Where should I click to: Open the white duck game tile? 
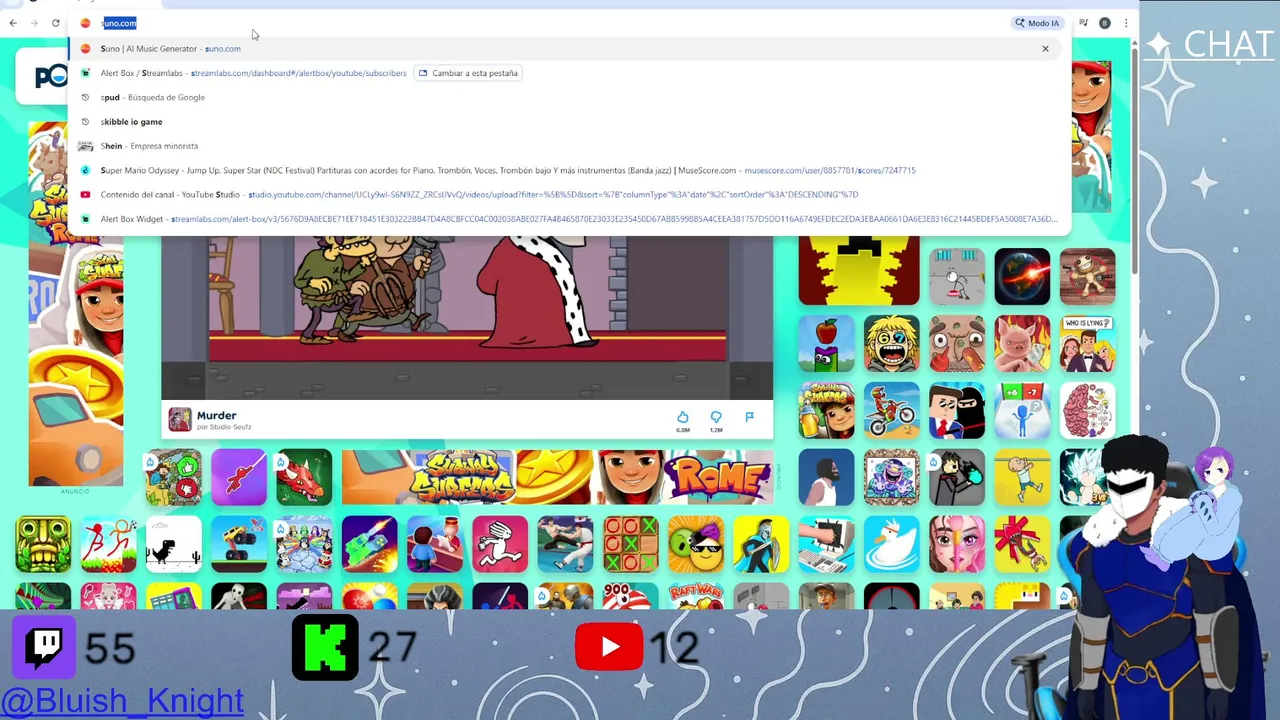click(x=892, y=544)
